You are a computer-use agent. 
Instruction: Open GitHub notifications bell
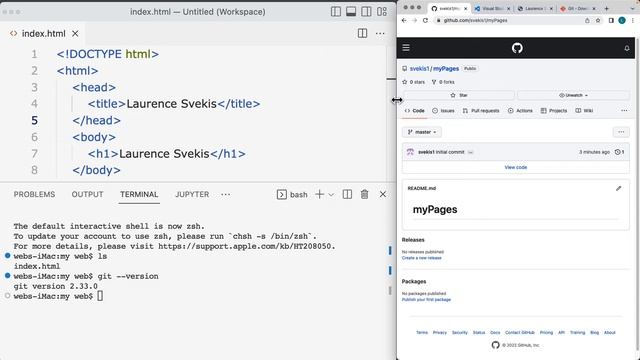pos(627,48)
